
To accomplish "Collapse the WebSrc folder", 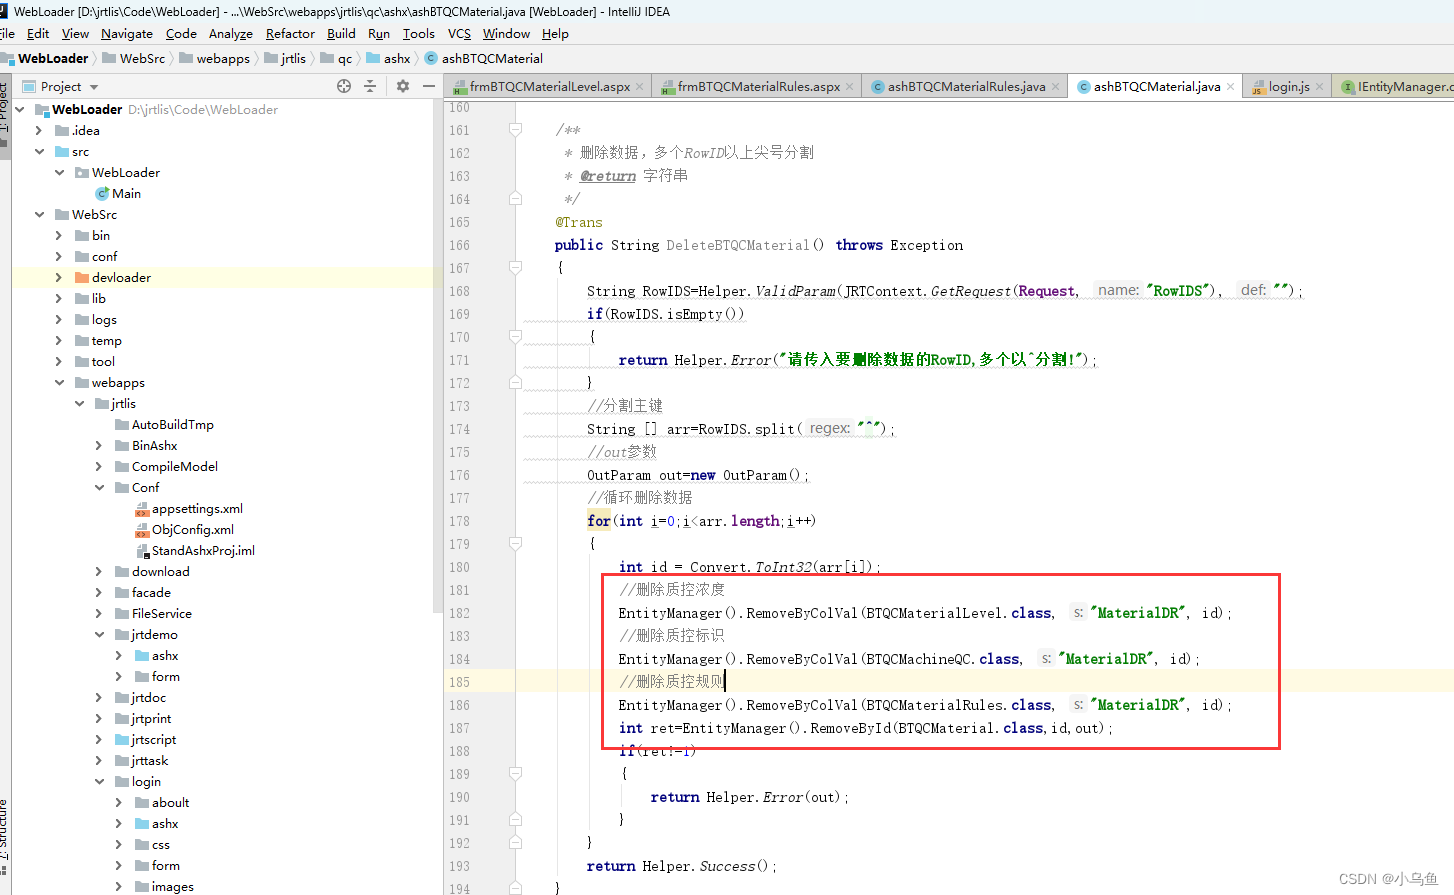I will click(x=39, y=214).
